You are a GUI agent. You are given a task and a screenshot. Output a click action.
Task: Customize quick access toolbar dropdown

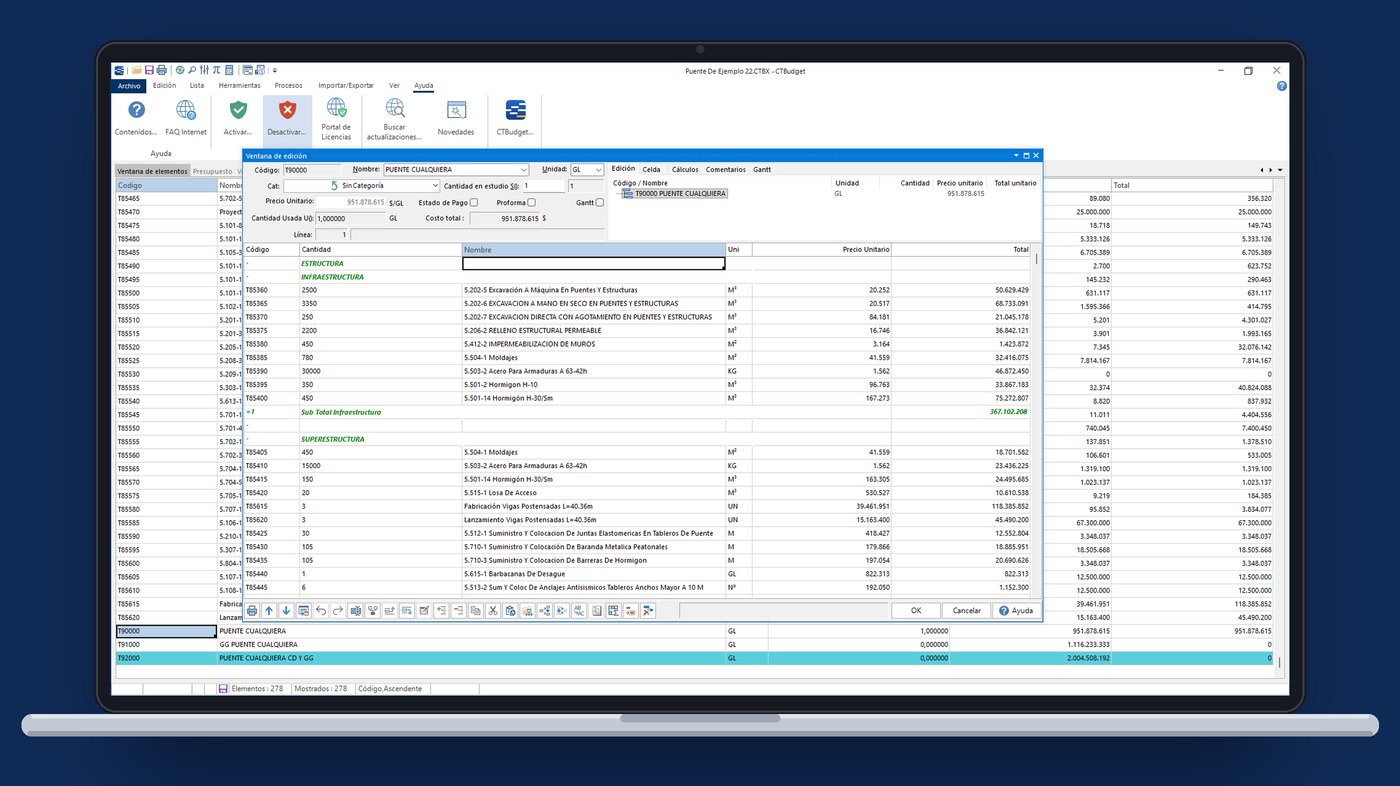pyautogui.click(x=274, y=71)
